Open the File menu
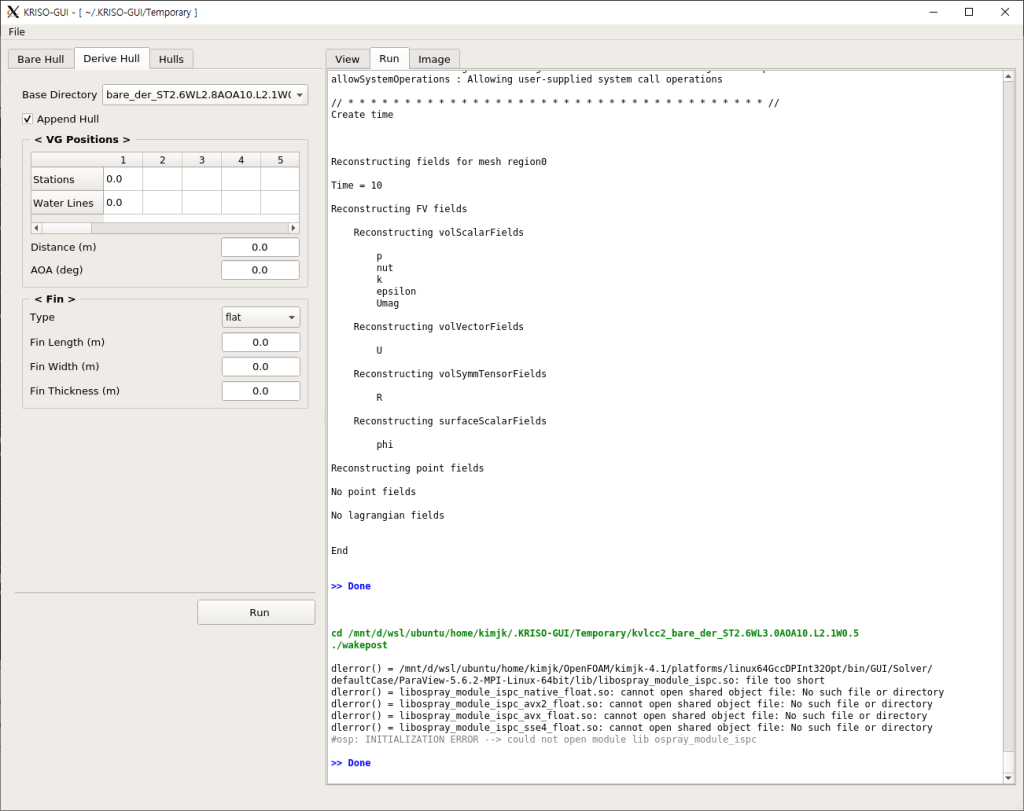This screenshot has width=1024, height=811. pos(17,32)
